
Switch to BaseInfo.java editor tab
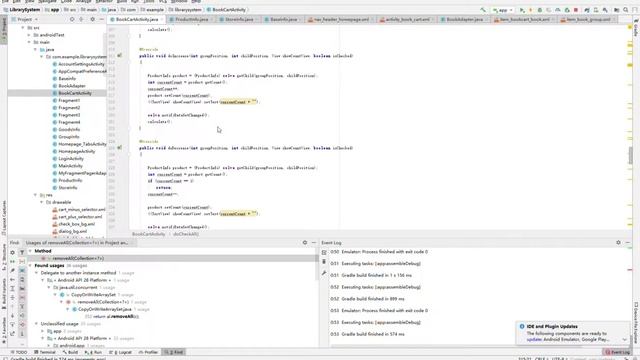[x=283, y=19]
